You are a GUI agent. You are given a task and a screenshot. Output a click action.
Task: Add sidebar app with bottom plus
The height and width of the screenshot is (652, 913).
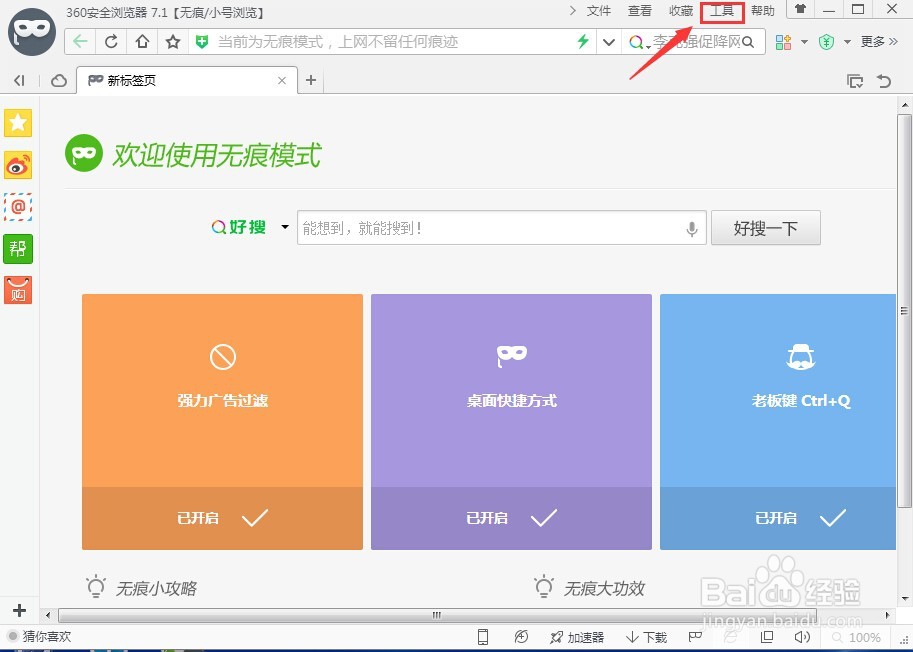click(x=19, y=610)
